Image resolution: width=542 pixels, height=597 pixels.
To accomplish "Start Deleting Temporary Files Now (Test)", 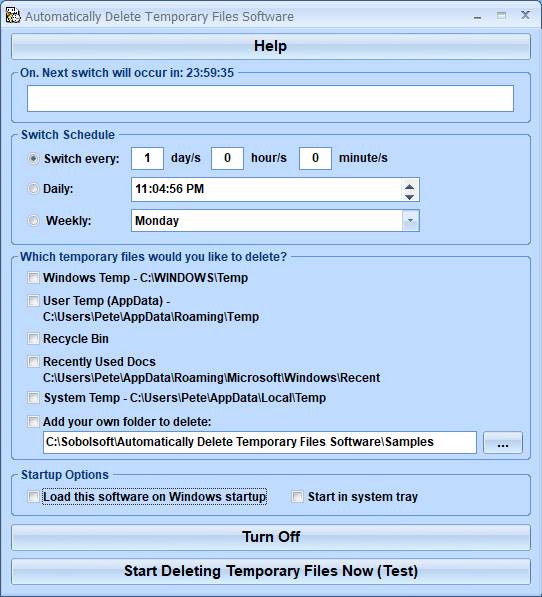I will 271,571.
